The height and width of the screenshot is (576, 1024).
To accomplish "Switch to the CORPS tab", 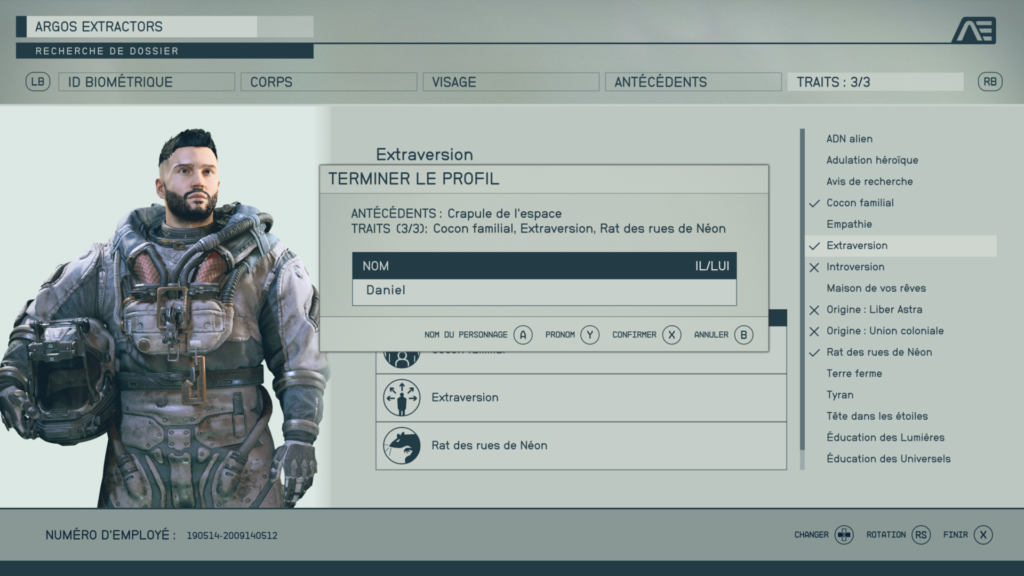I will pyautogui.click(x=328, y=82).
